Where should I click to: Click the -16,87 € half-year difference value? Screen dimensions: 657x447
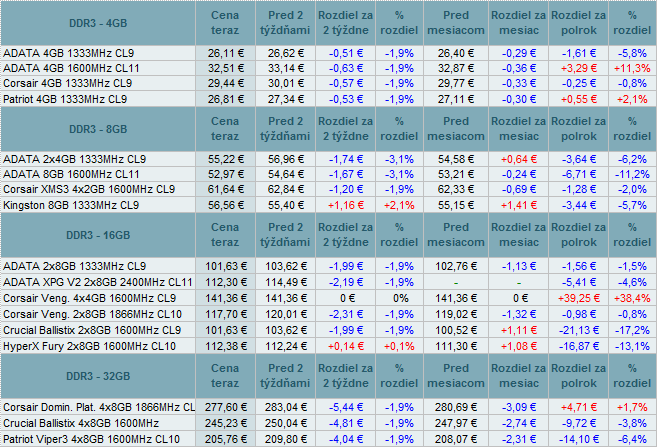coord(579,346)
